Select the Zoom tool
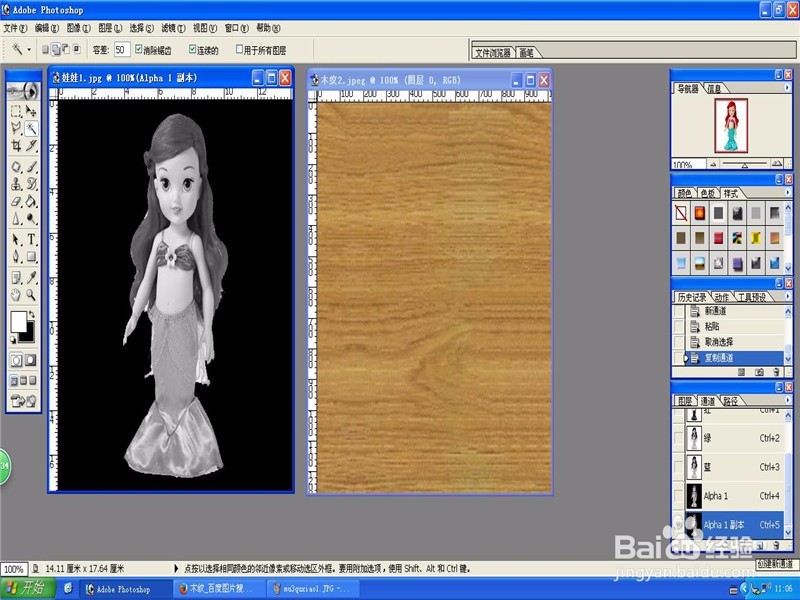 31,294
